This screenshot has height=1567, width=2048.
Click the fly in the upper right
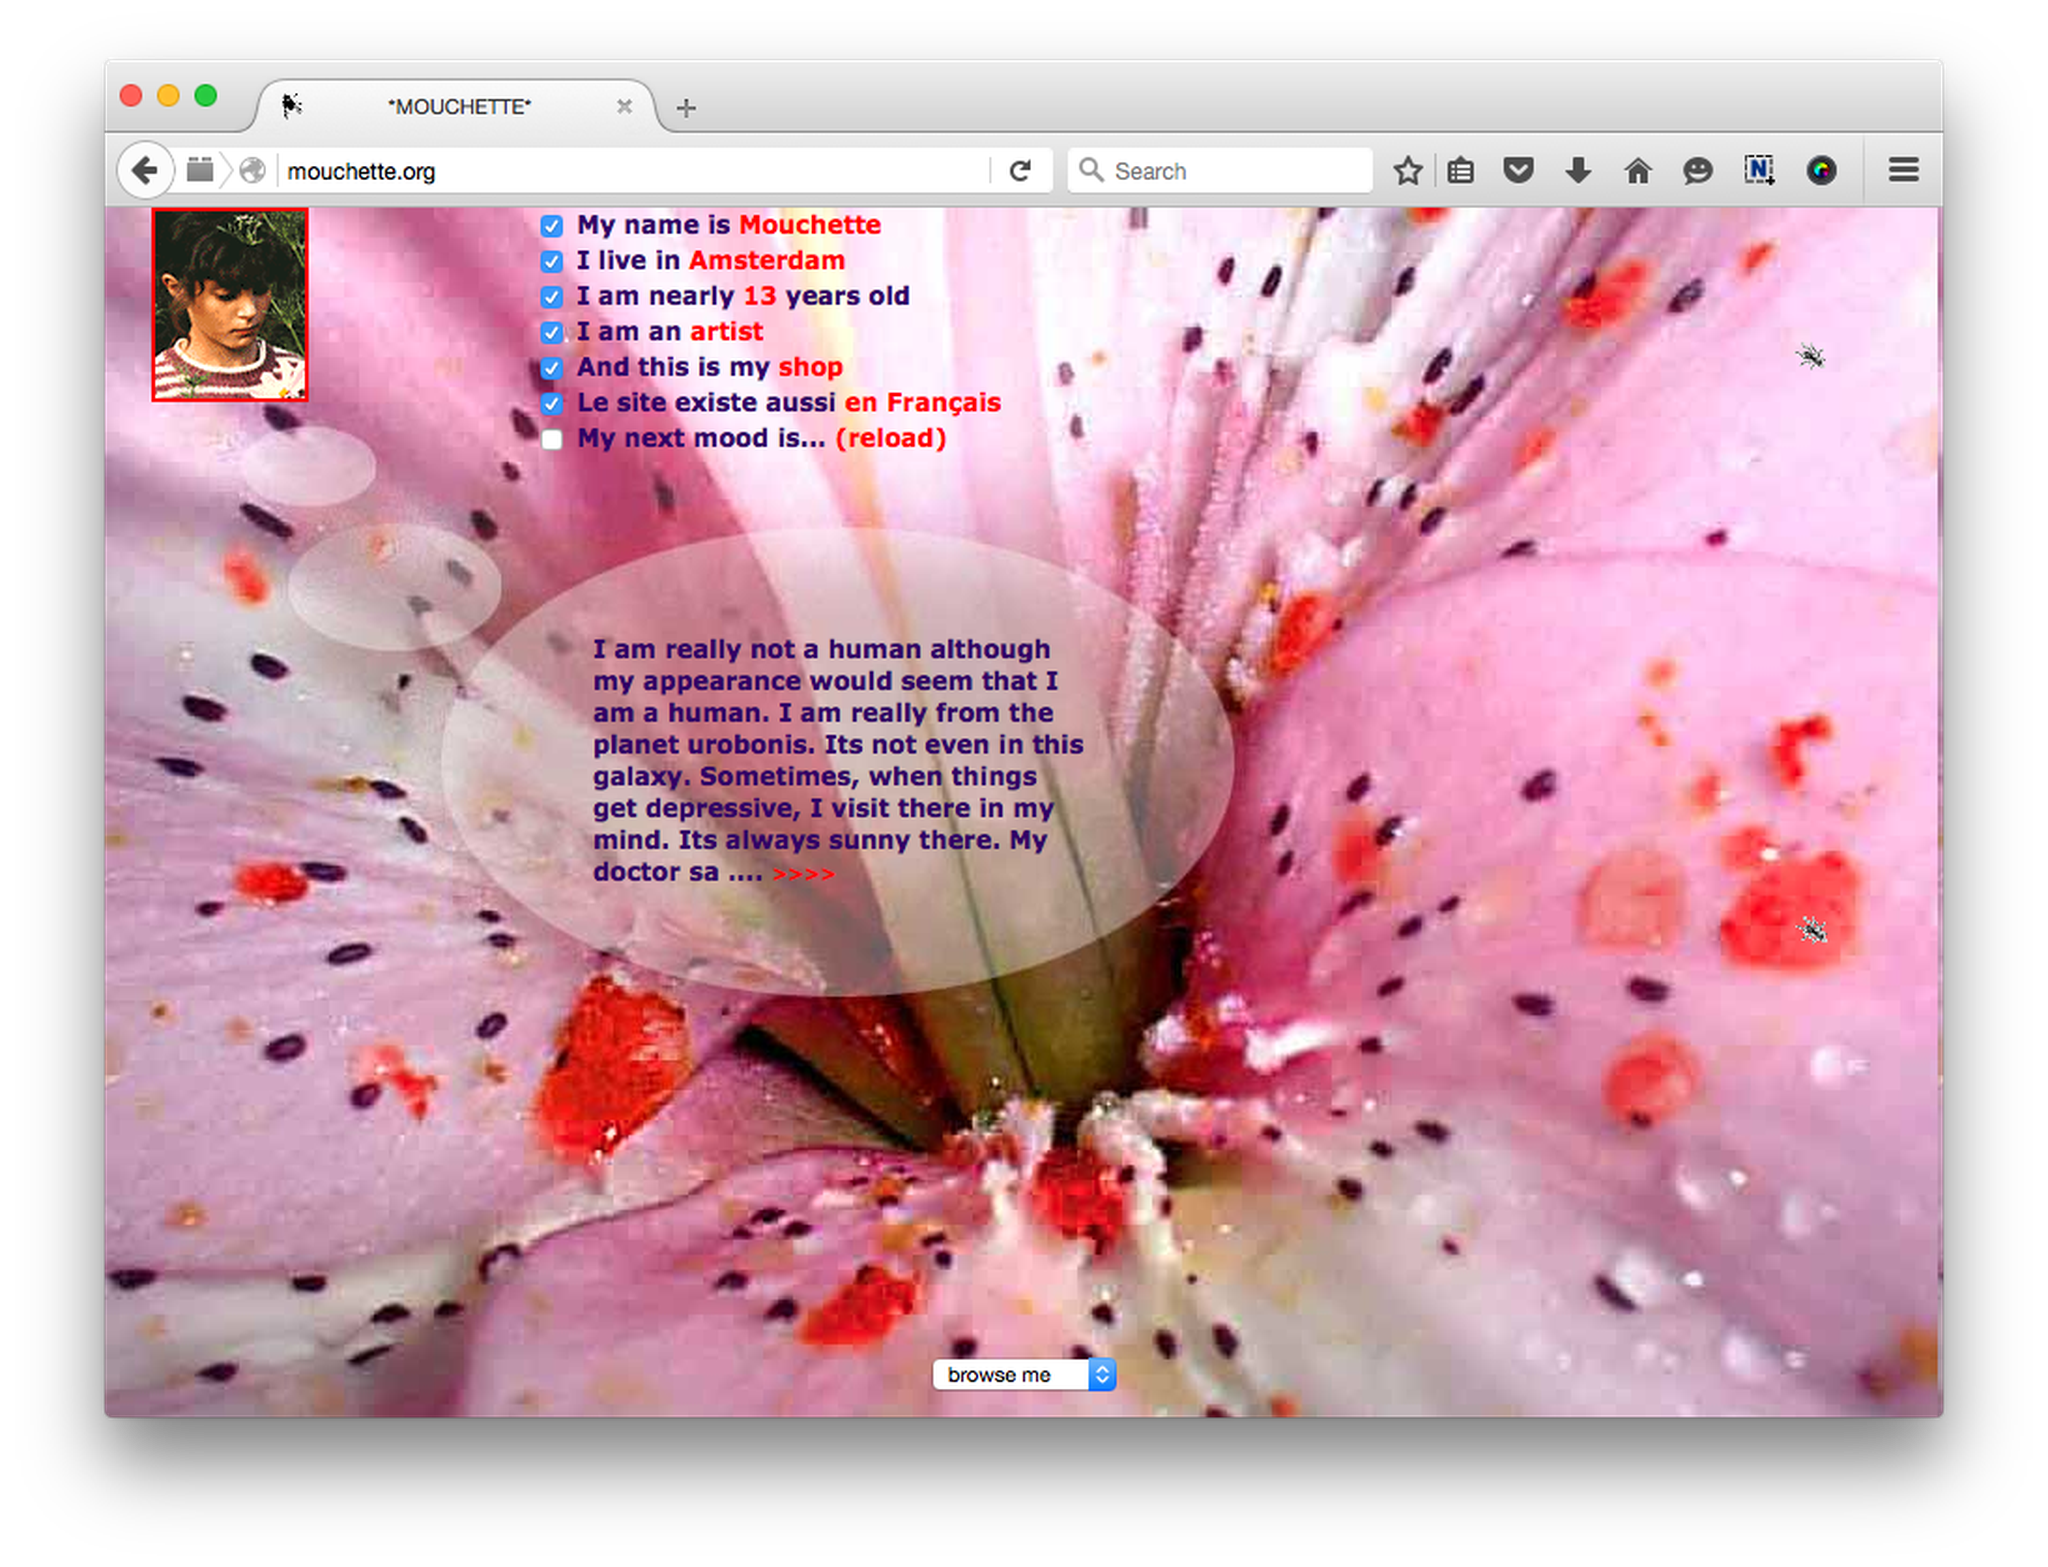click(x=1810, y=356)
